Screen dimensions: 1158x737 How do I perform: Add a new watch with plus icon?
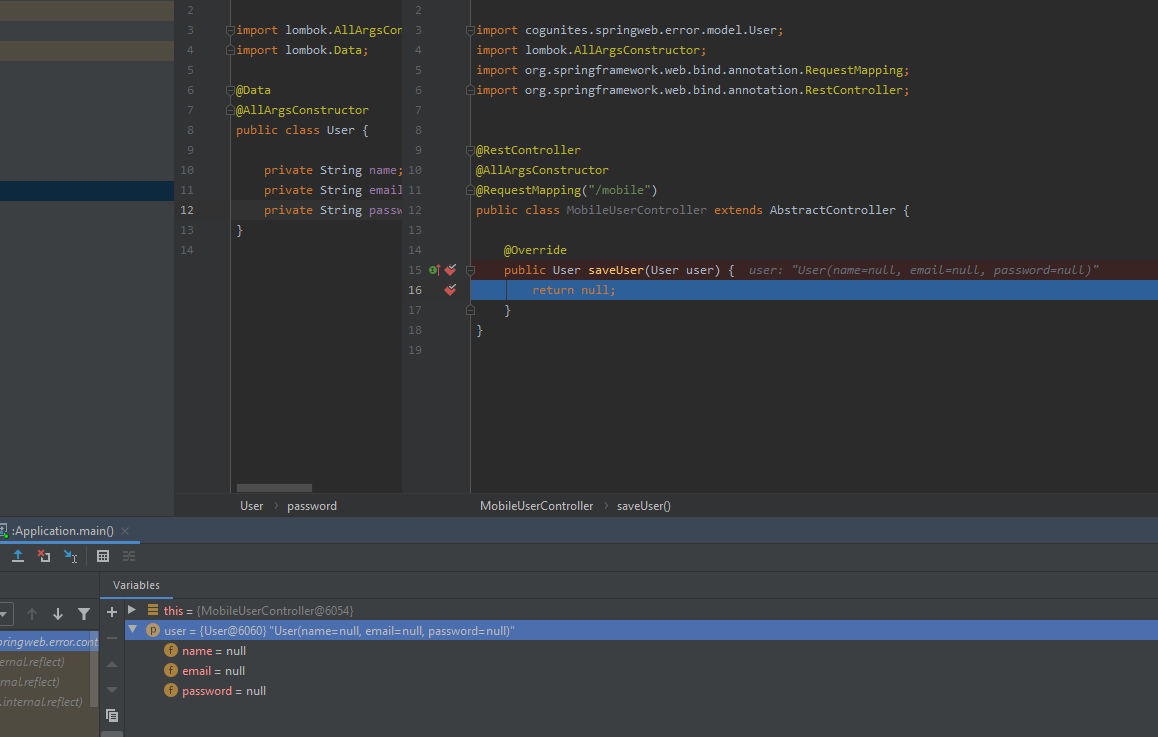coord(112,611)
